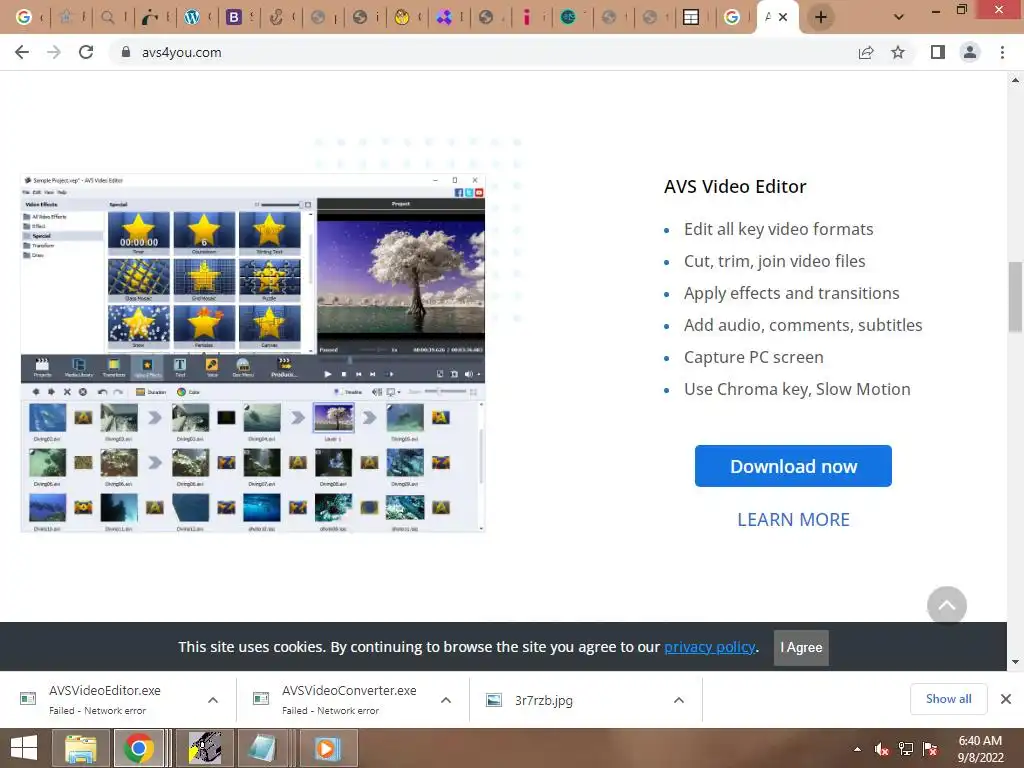
Task: Close the active avs4you tab
Action: pyautogui.click(x=783, y=18)
